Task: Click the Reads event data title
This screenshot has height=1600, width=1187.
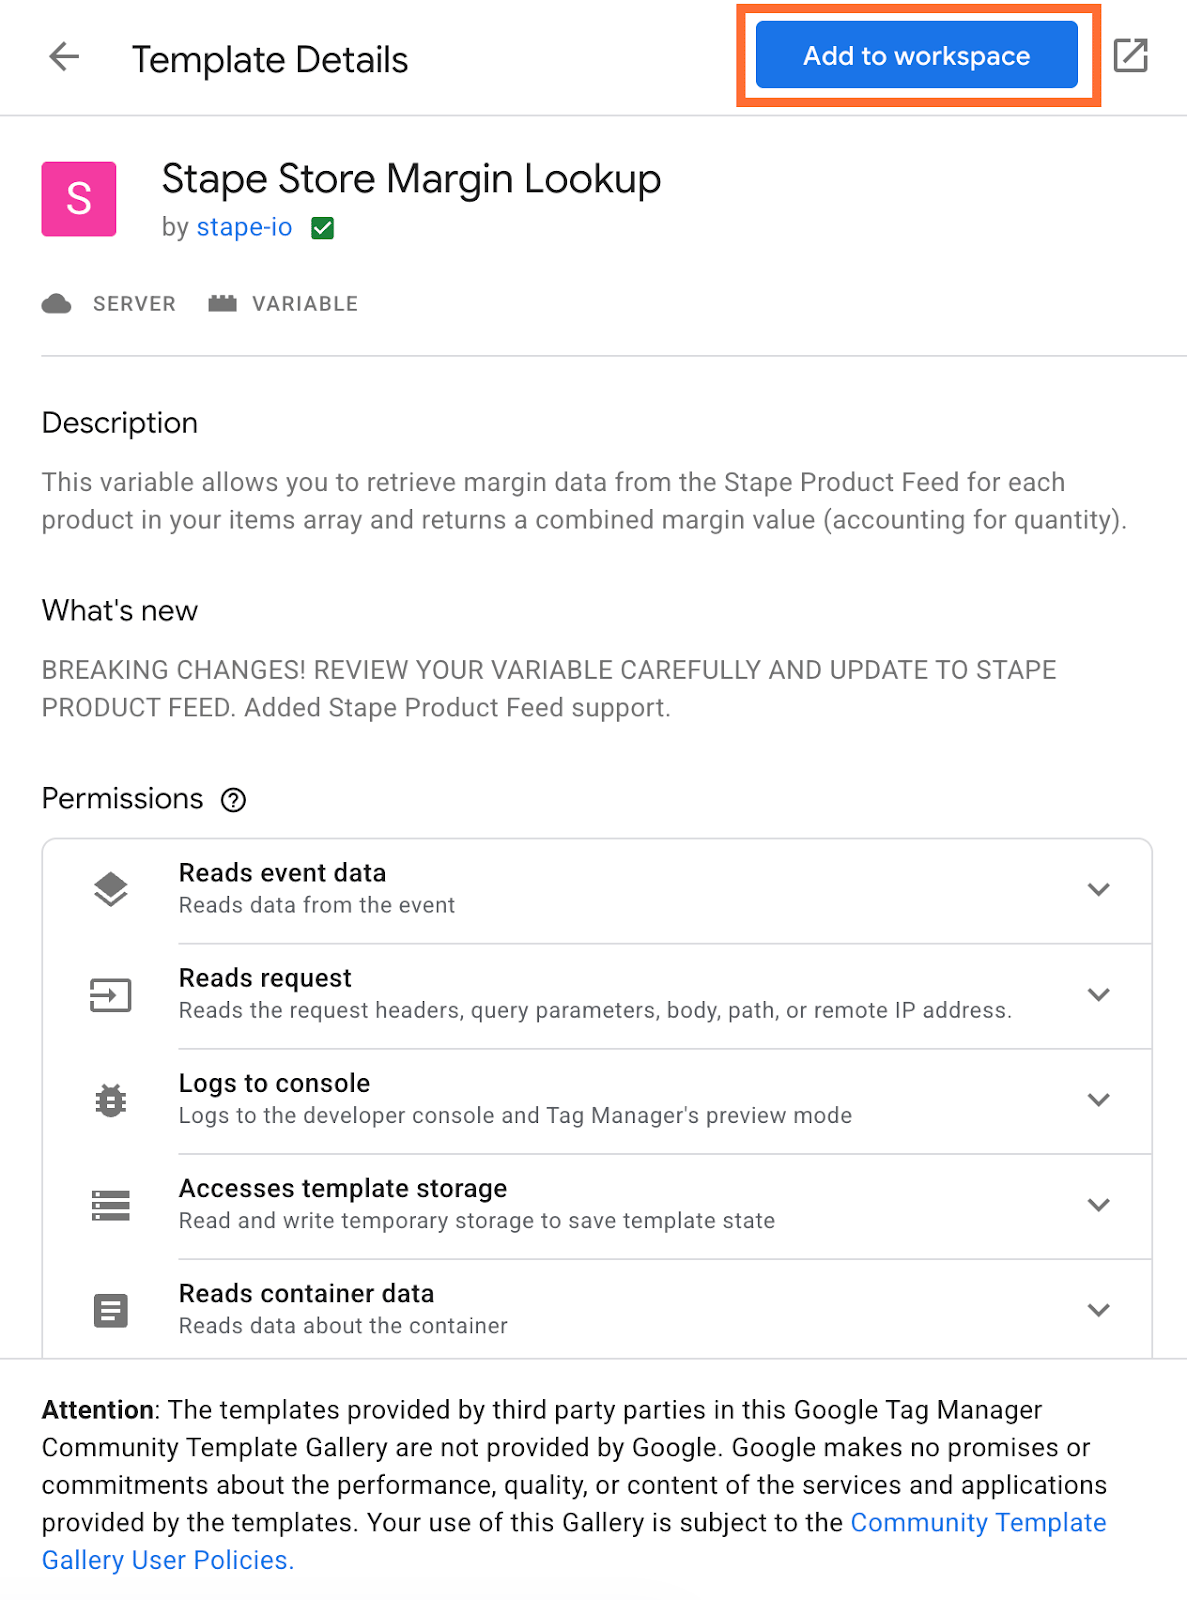Action: coord(282,873)
